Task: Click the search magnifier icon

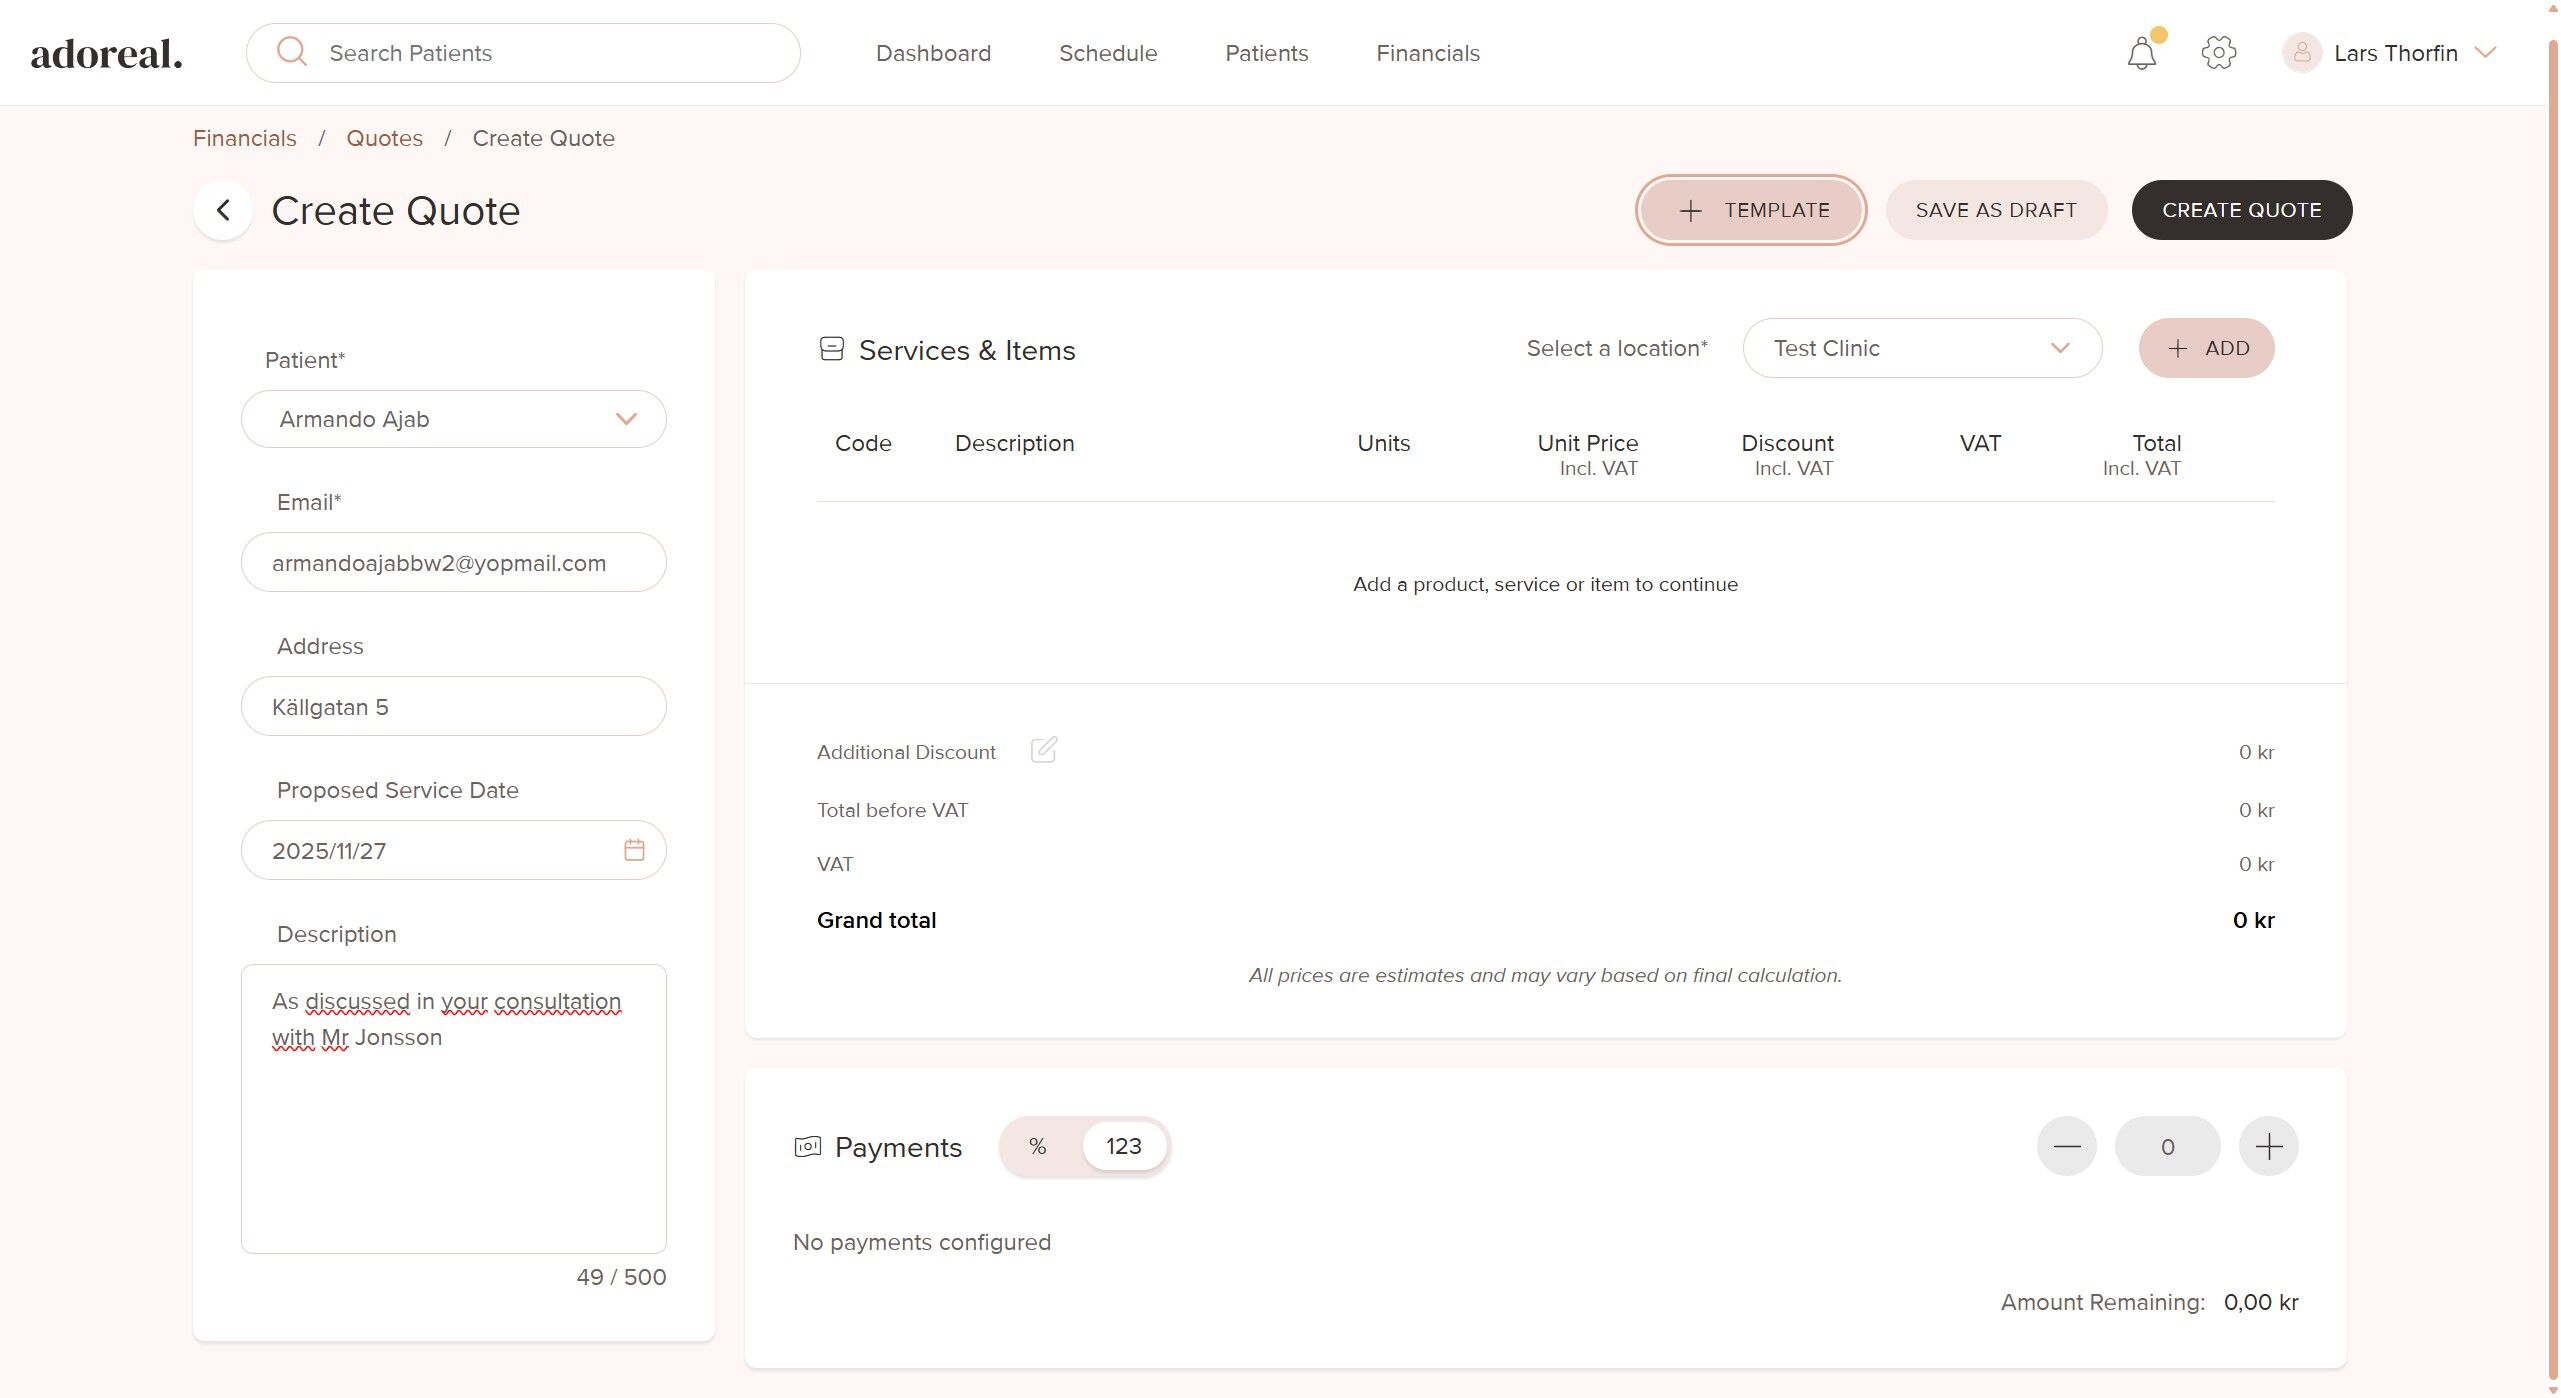Action: click(291, 52)
